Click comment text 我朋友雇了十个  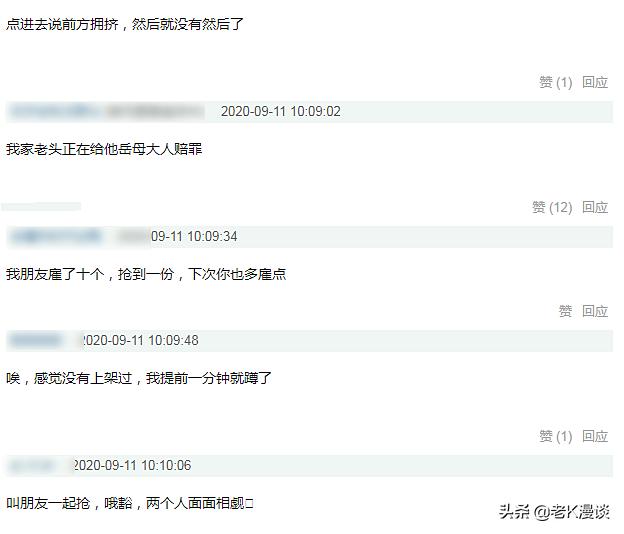pyautogui.click(x=55, y=275)
